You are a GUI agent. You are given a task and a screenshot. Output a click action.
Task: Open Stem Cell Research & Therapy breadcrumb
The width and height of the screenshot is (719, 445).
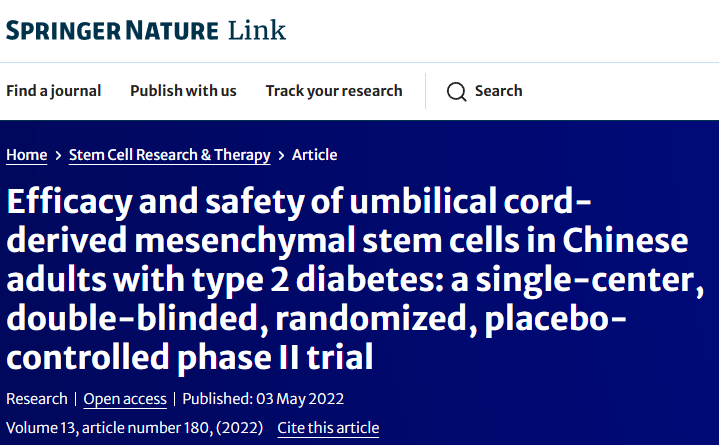click(x=169, y=155)
